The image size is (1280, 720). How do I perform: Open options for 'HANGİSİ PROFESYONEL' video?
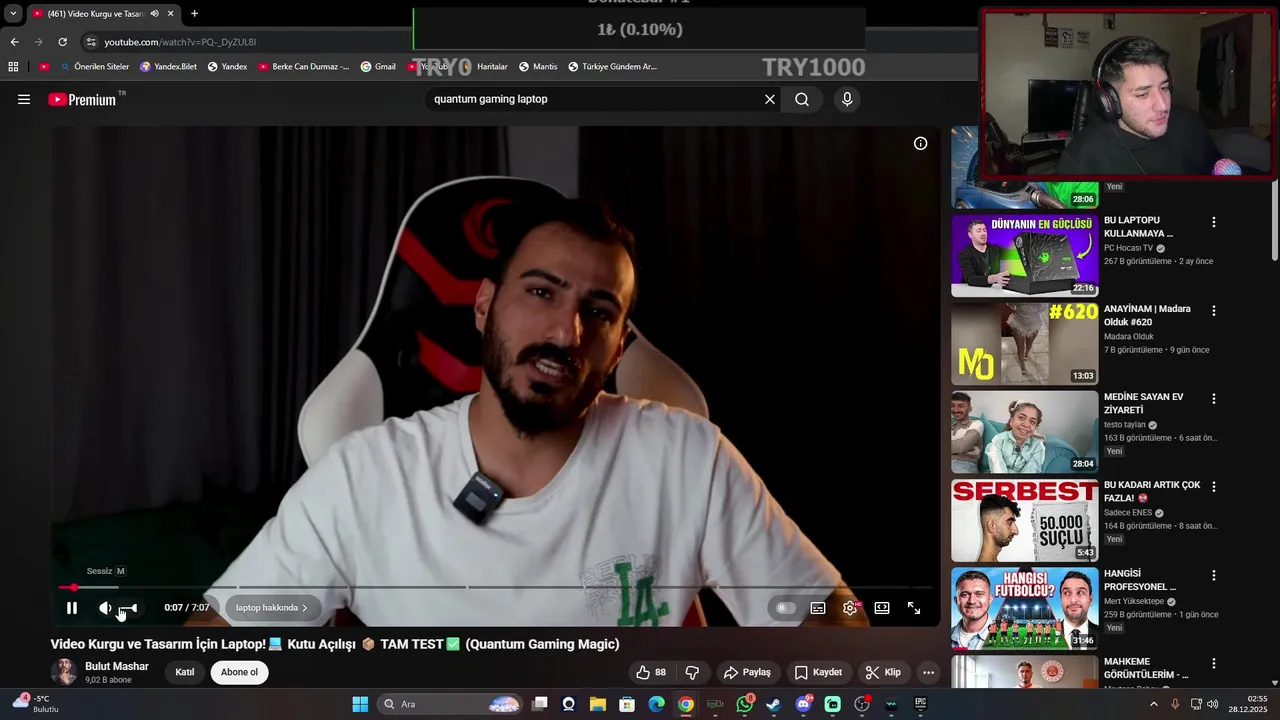pyautogui.click(x=1214, y=576)
